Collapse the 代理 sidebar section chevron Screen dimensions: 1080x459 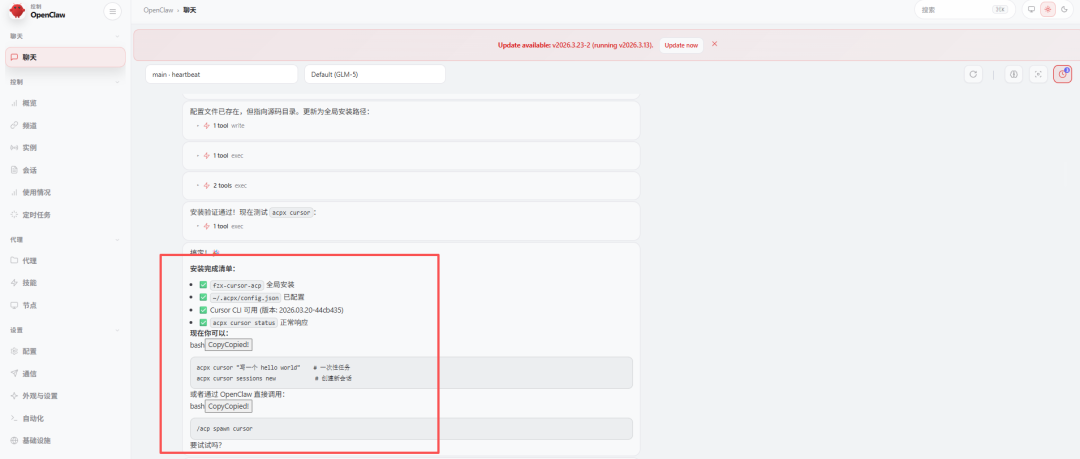pos(117,240)
